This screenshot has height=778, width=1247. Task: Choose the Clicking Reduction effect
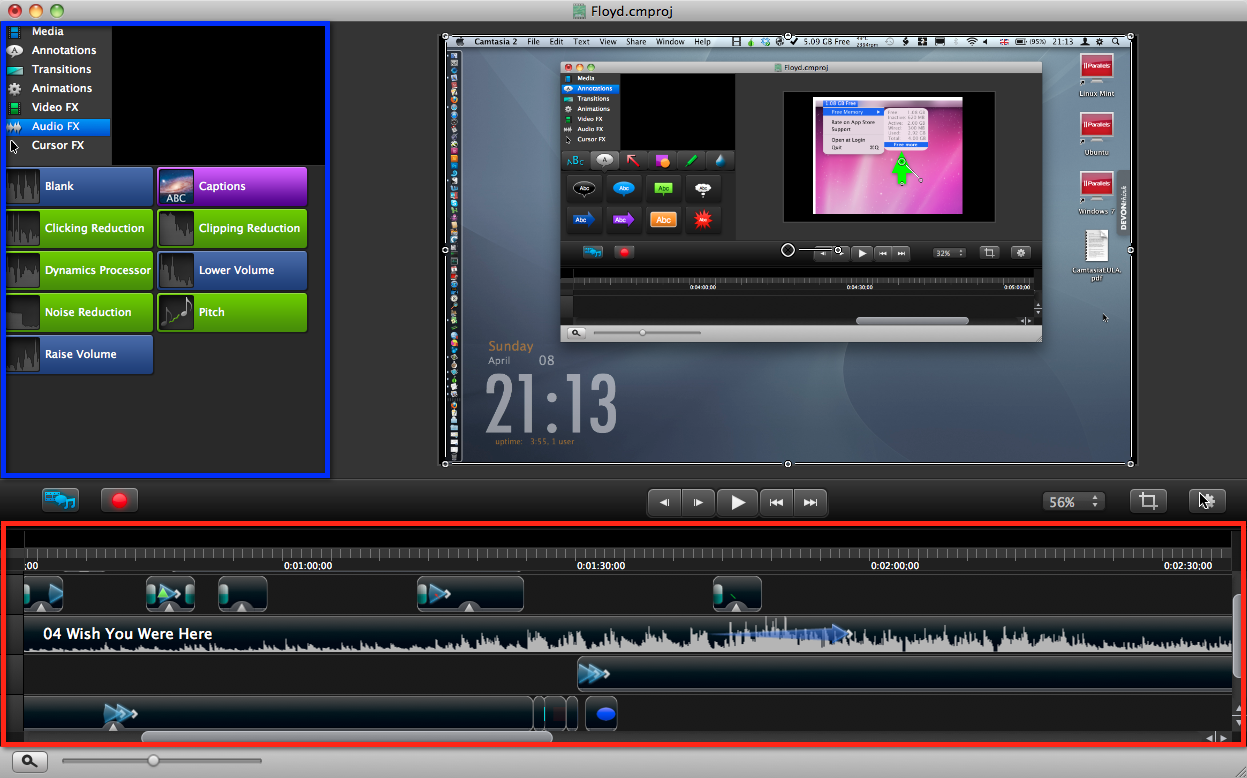click(x=79, y=228)
